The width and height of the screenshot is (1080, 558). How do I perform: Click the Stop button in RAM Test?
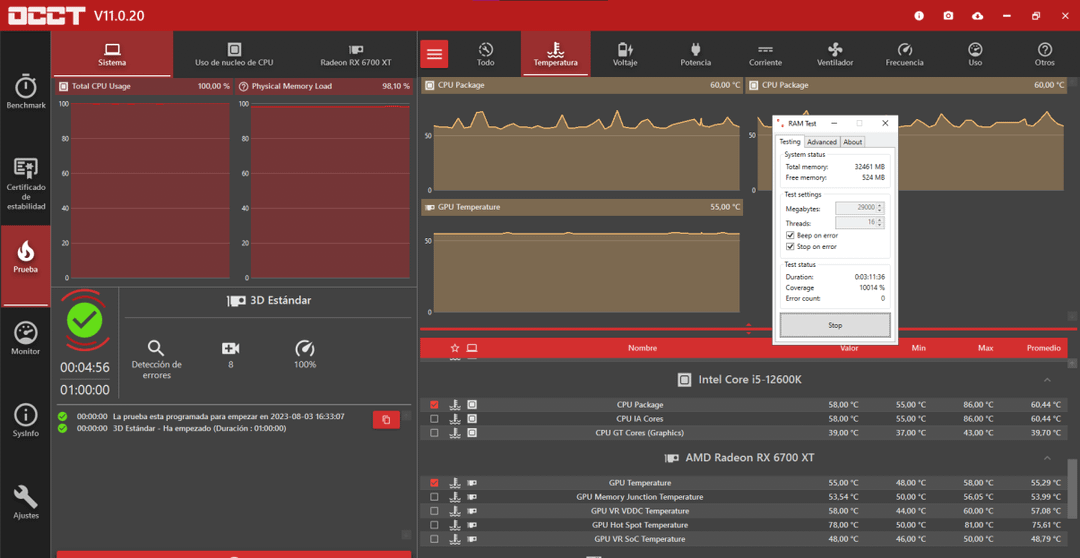tap(835, 325)
